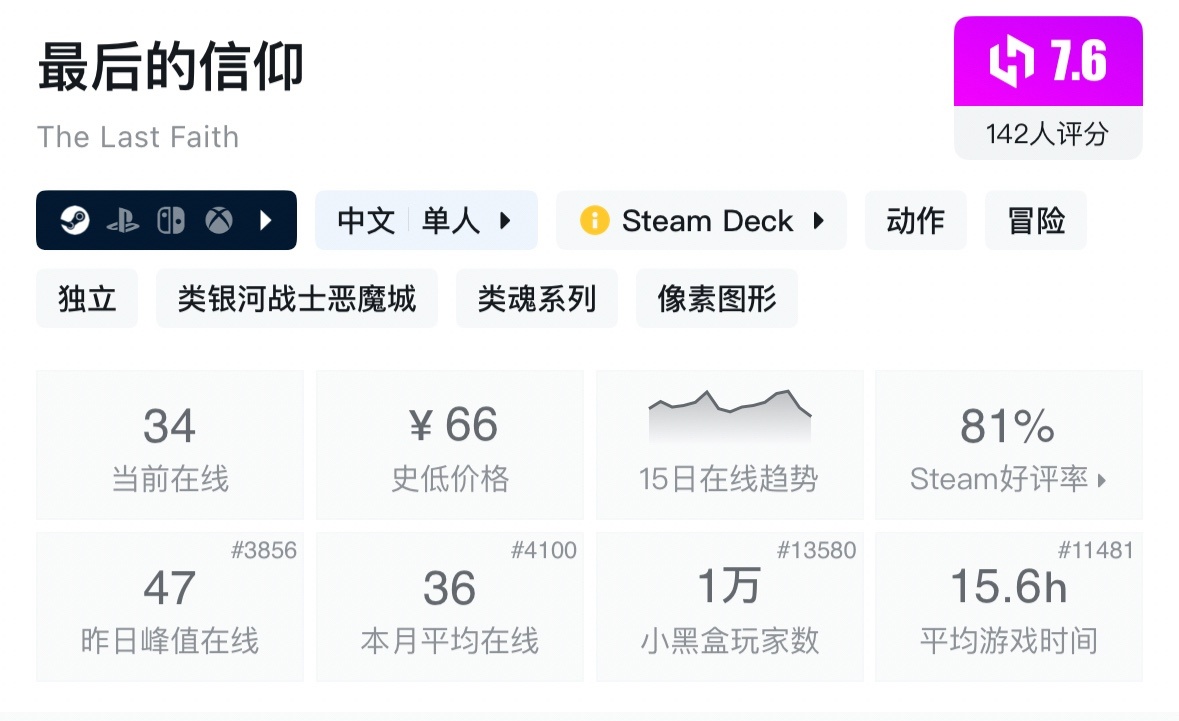Tap the yellow Steam Deck info icon
1179x721 pixels.
pyautogui.click(x=594, y=220)
